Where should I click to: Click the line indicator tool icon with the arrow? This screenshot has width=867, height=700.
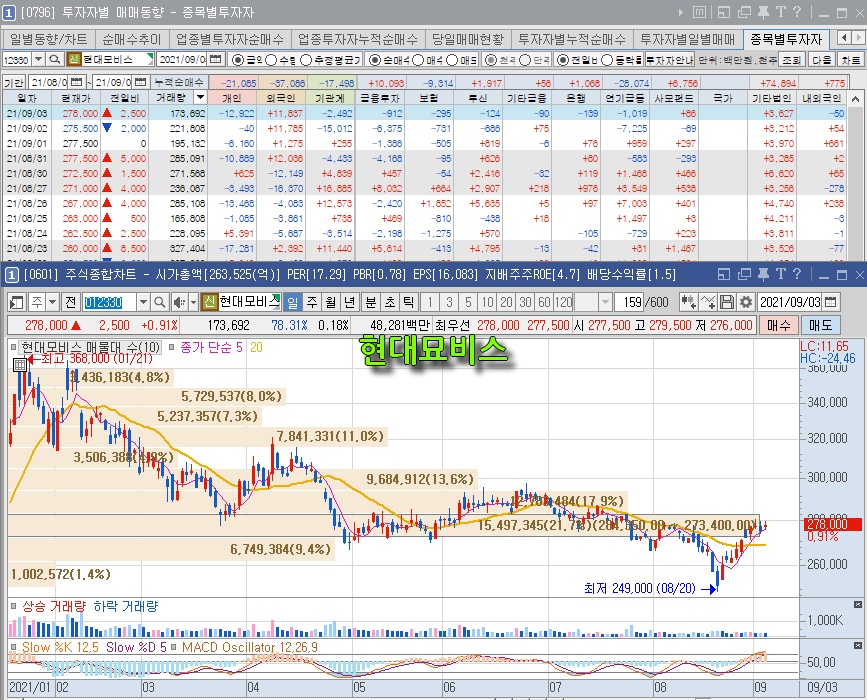(708, 302)
